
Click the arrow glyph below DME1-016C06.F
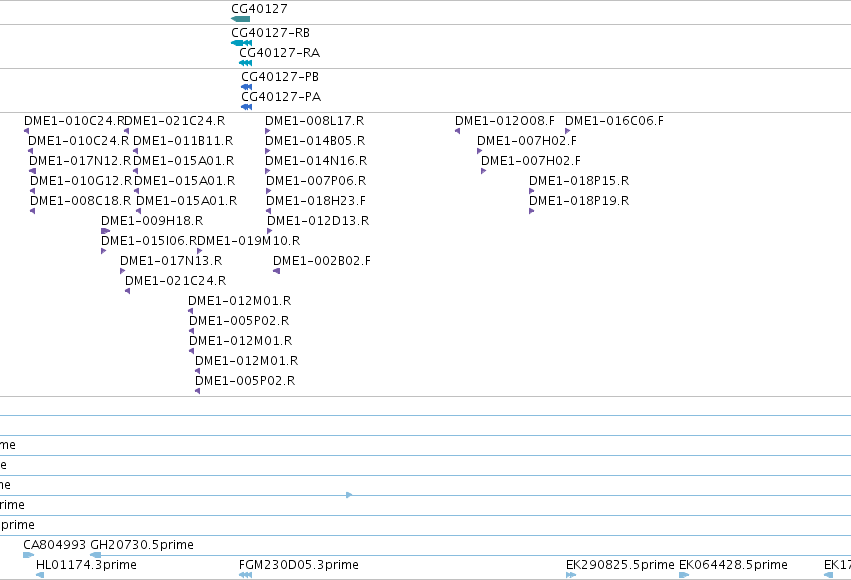[x=568, y=131]
